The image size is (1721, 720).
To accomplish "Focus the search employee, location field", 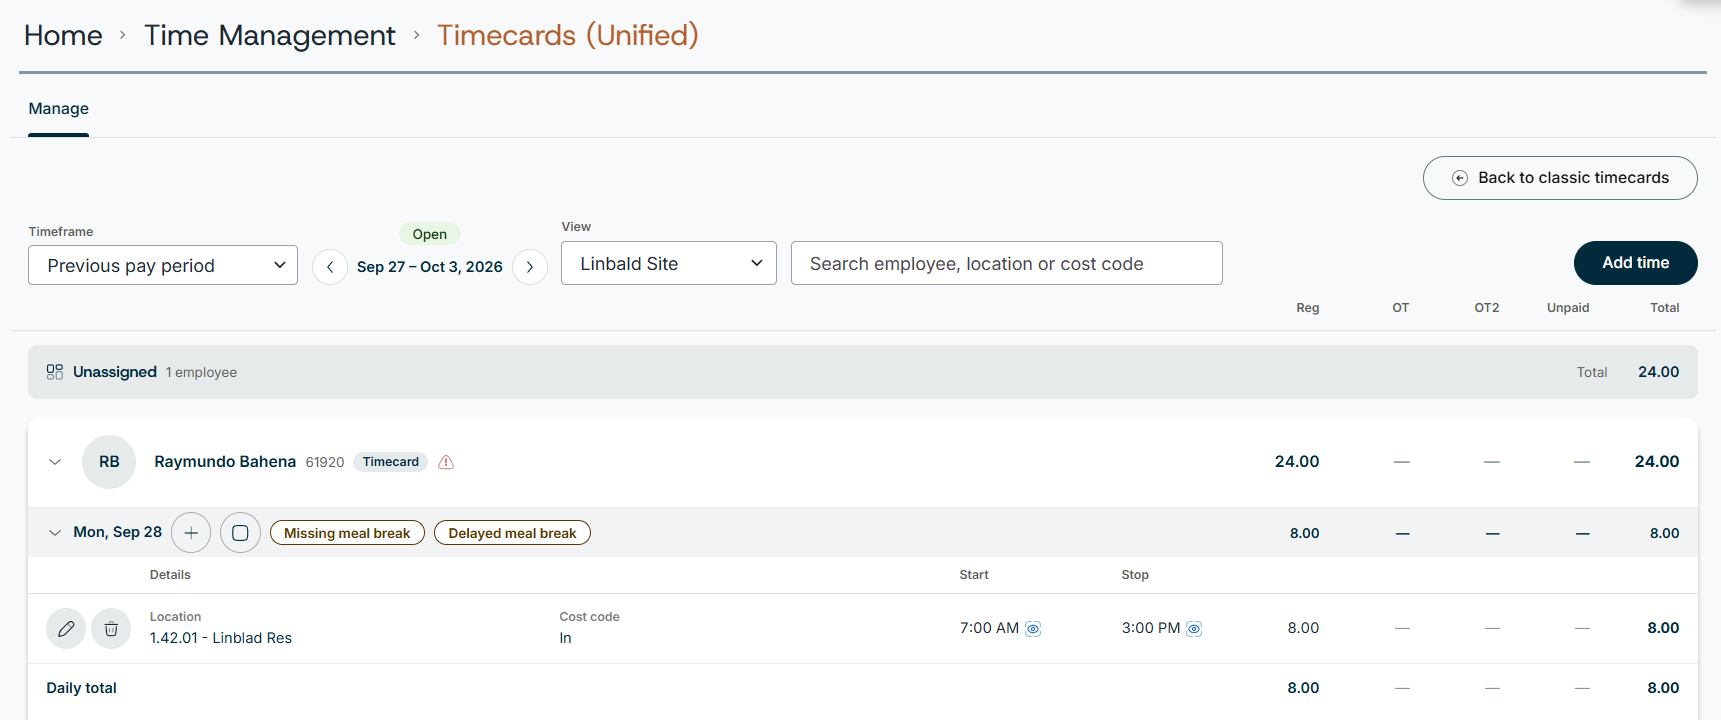I will coord(1007,263).
